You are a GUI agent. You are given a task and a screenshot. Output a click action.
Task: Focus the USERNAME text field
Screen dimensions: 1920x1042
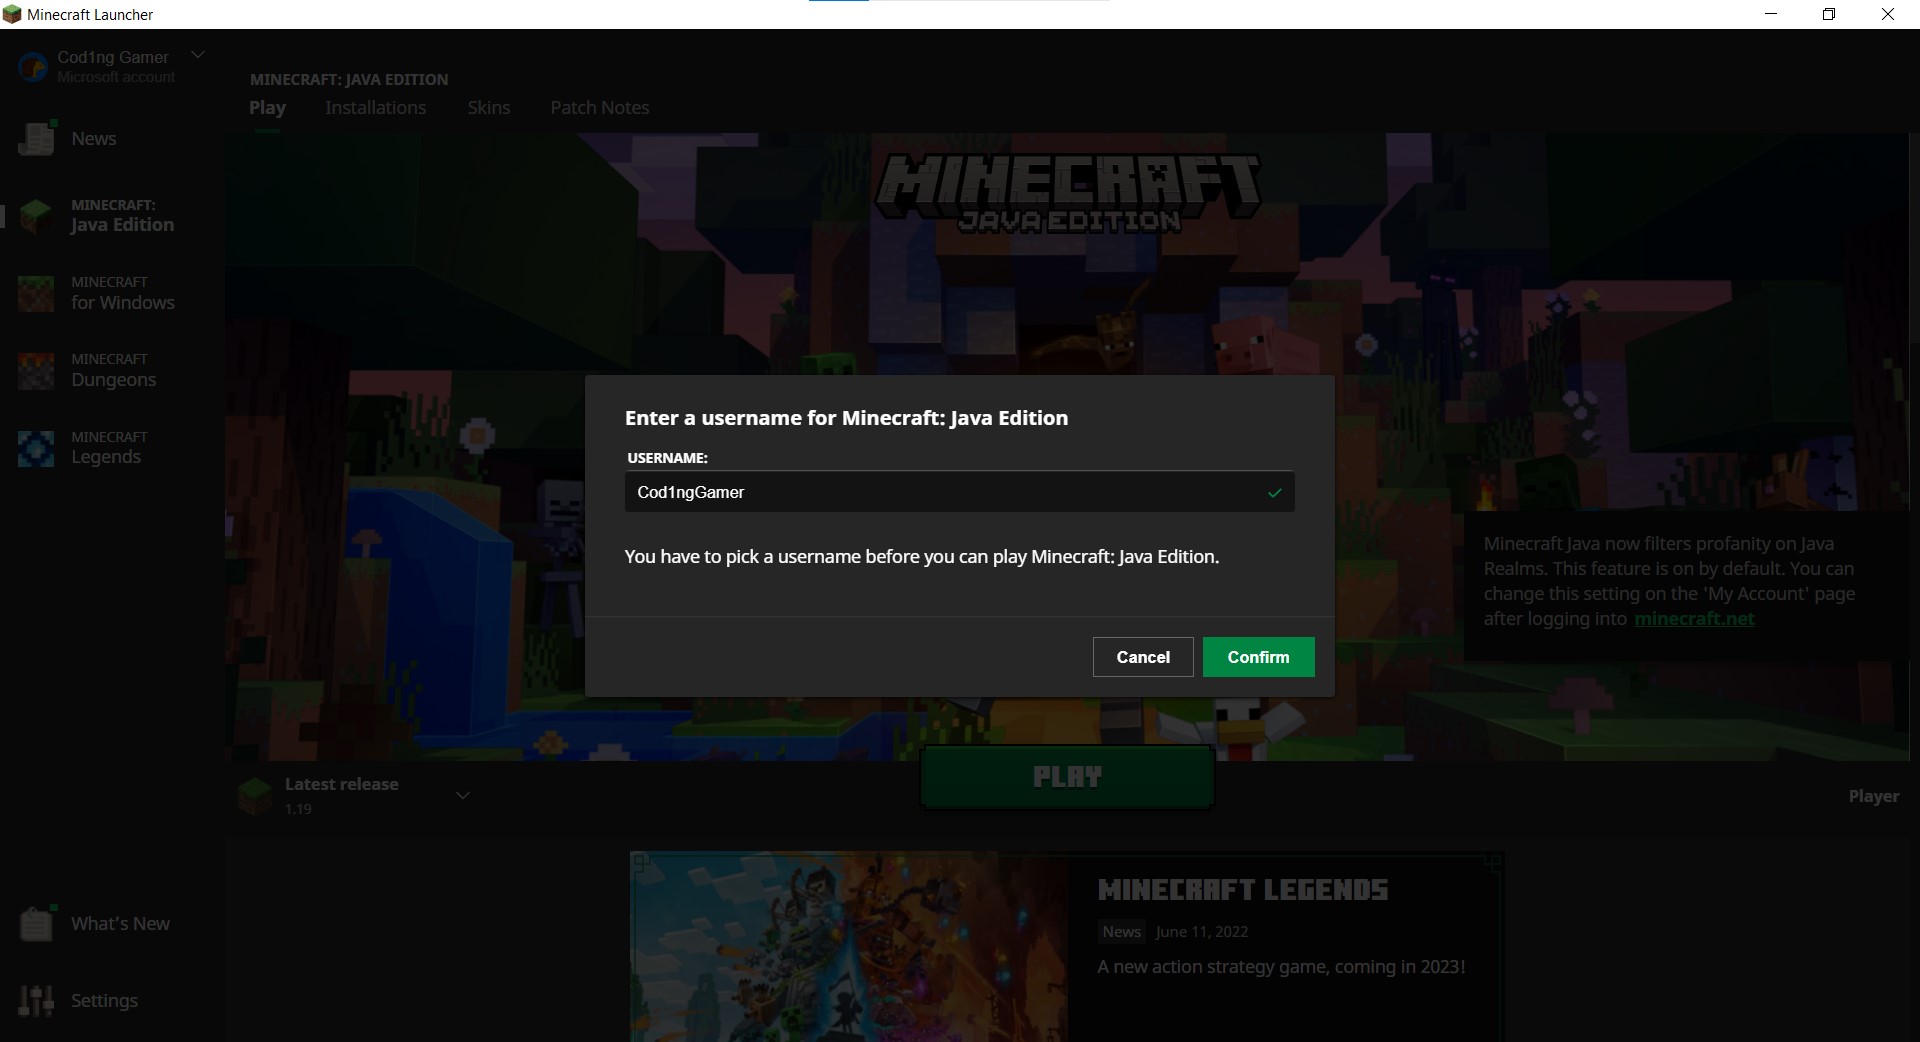[959, 492]
